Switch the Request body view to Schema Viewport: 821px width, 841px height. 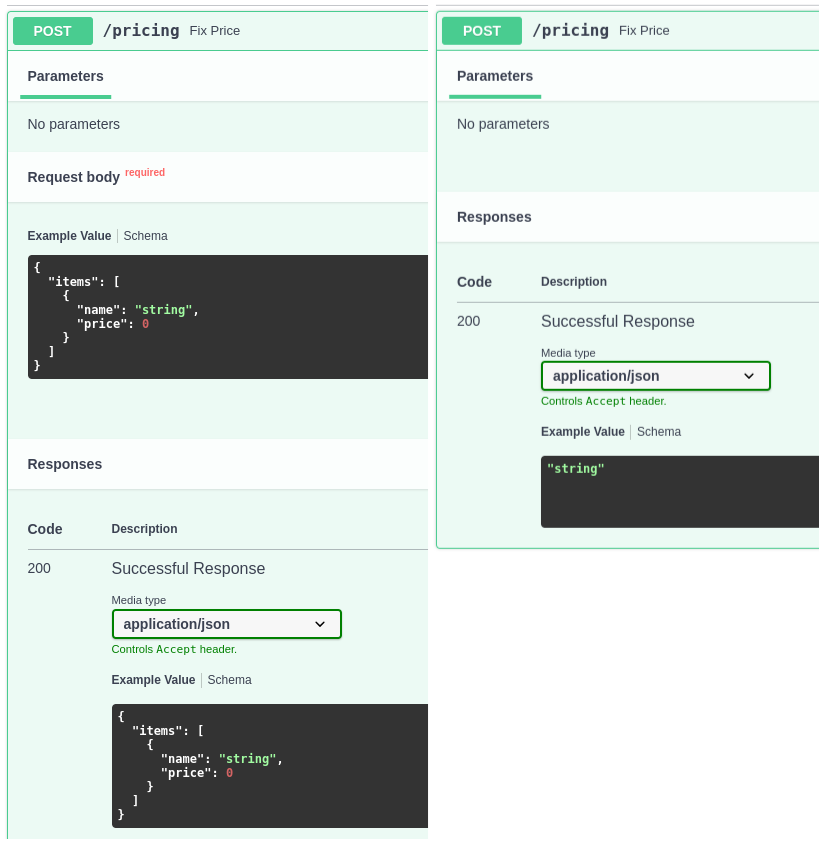[146, 236]
